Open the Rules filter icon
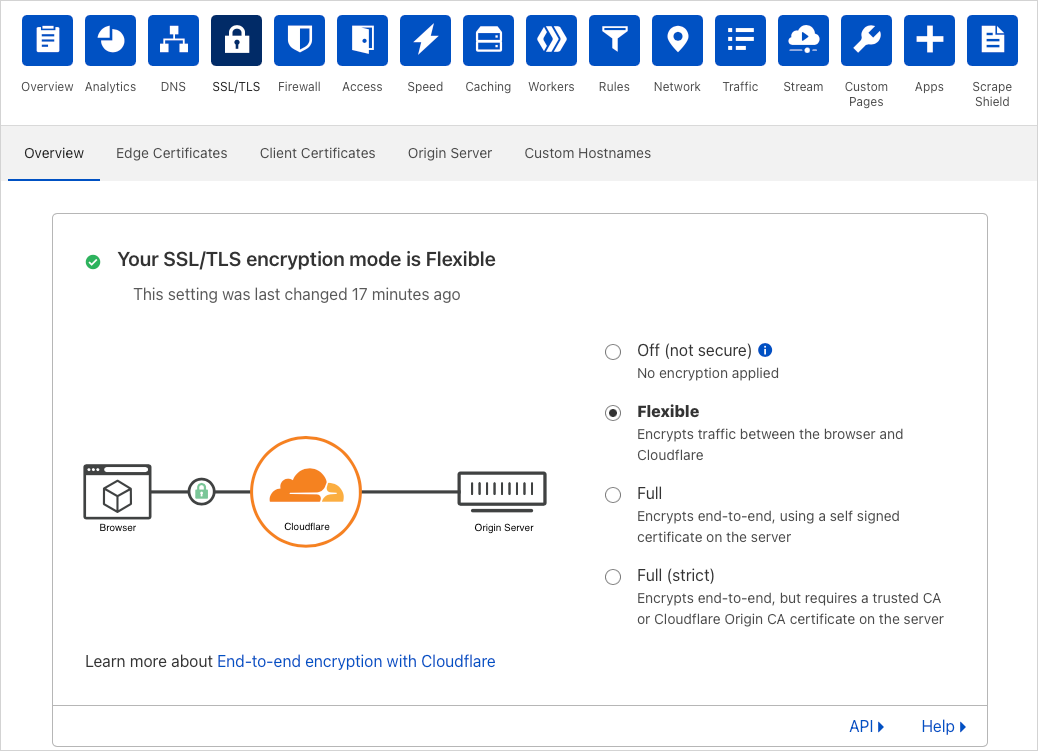Viewport: 1038px width, 751px height. [614, 40]
